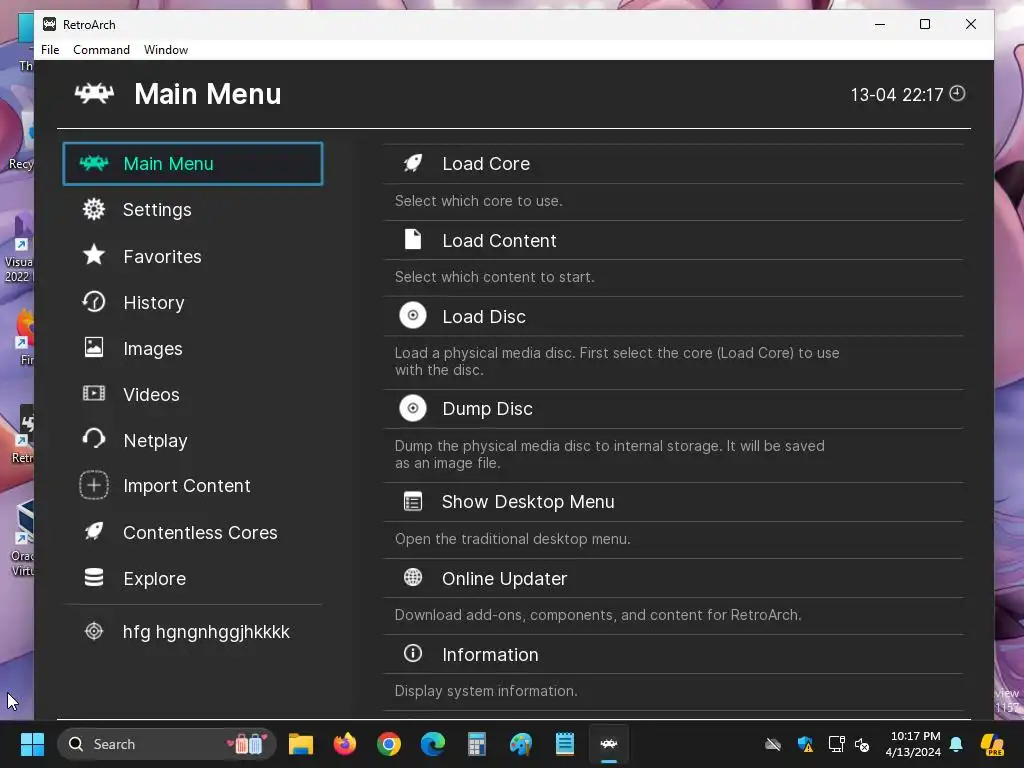Click the Information circle icon
Image resolution: width=1024 pixels, height=768 pixels.
pyautogui.click(x=413, y=653)
